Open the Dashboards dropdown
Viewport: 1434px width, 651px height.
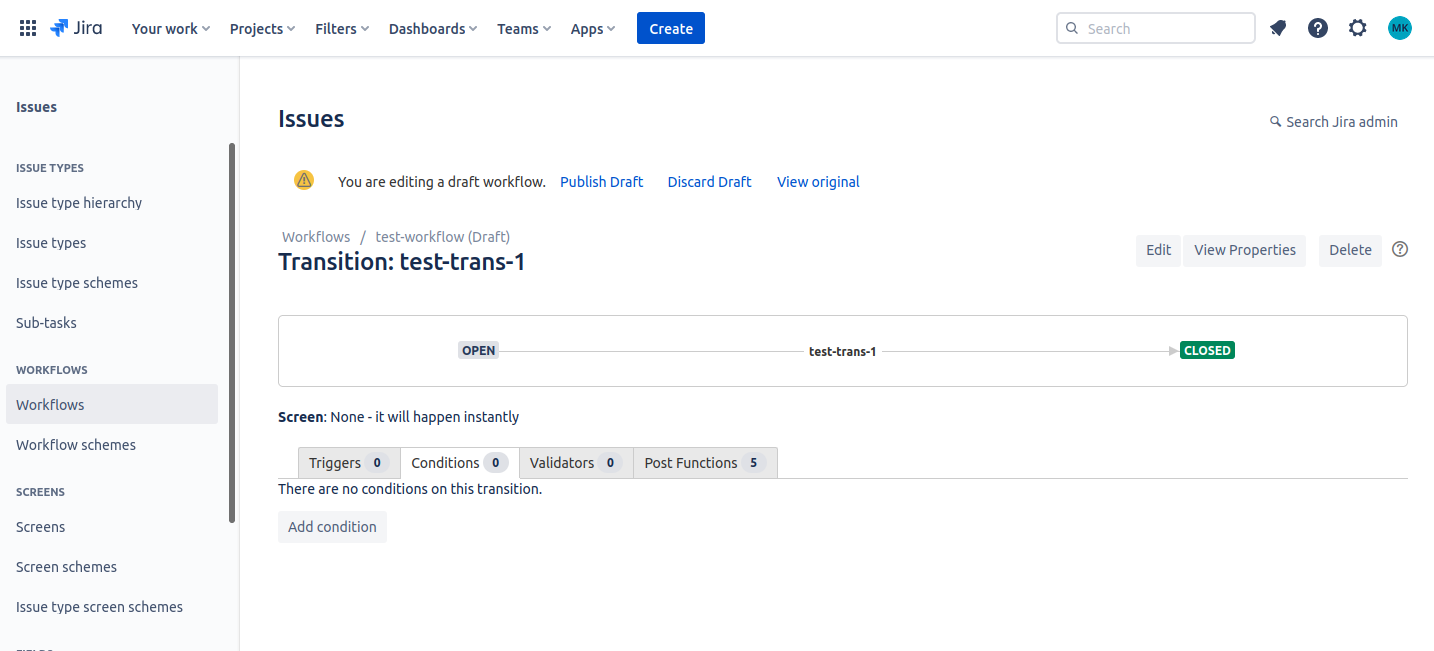tap(432, 29)
